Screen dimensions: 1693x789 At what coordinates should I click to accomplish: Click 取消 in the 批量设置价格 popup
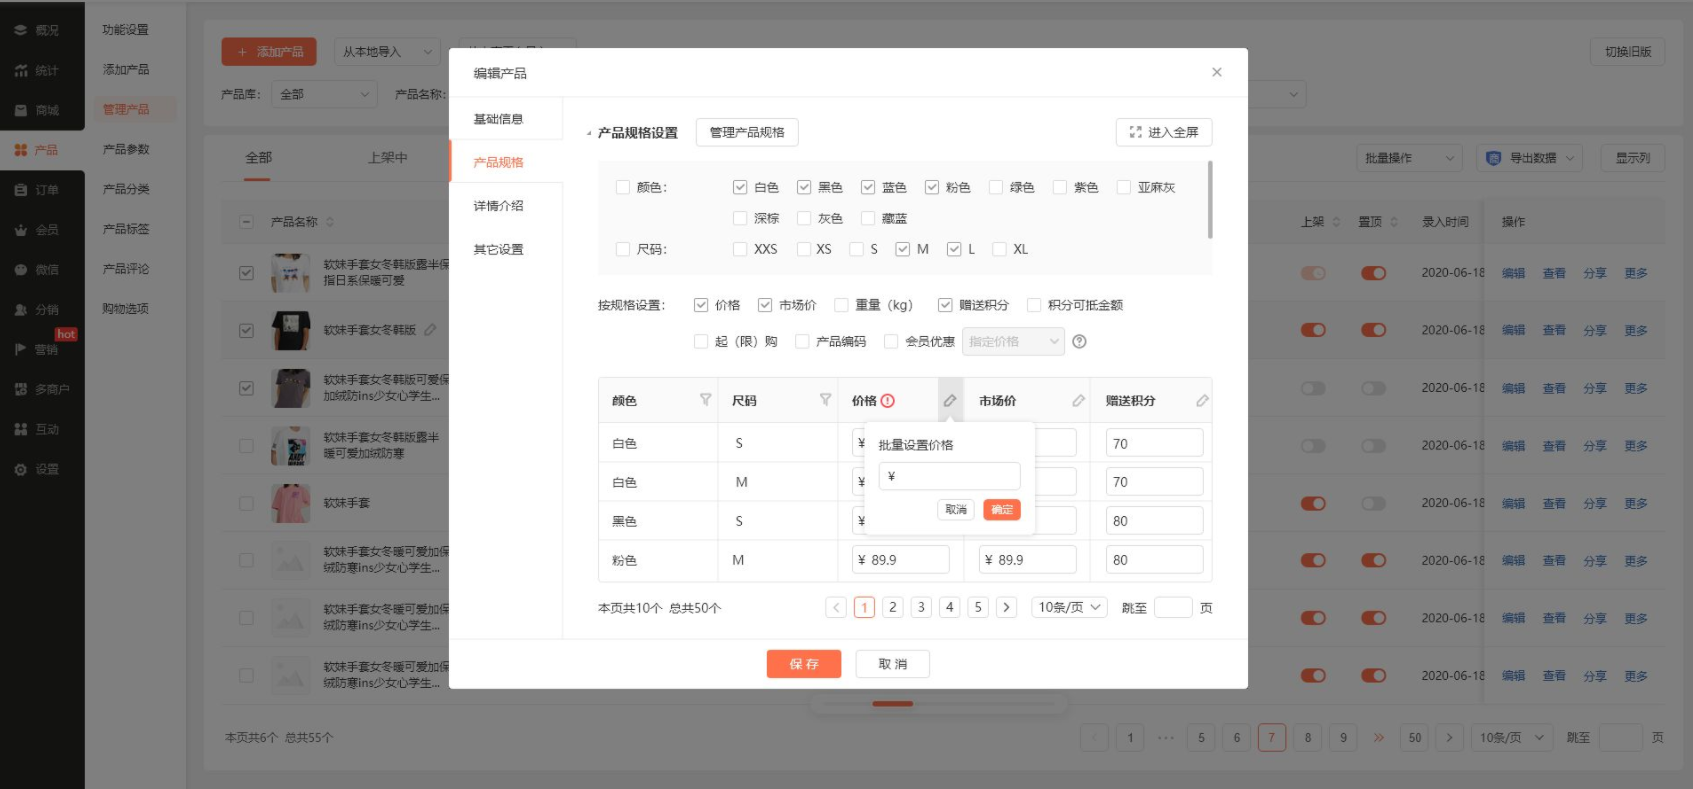tap(956, 510)
